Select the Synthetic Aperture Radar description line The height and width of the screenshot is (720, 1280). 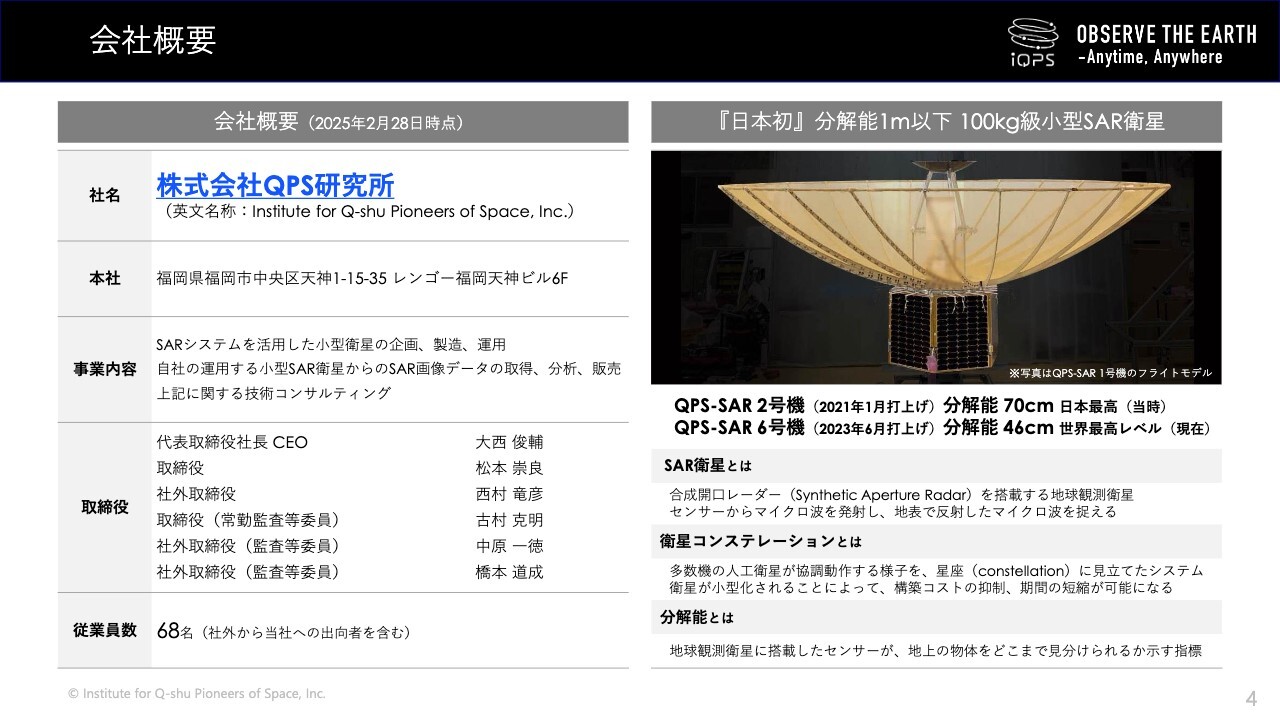(901, 494)
